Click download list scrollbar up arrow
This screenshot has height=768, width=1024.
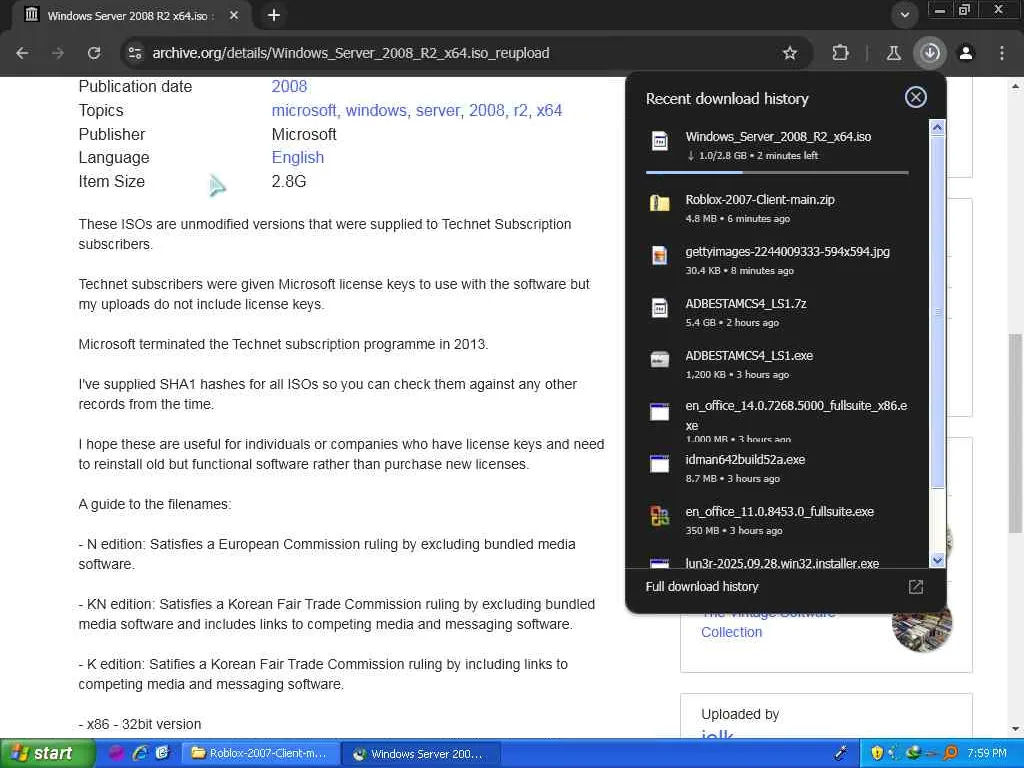pos(937,127)
